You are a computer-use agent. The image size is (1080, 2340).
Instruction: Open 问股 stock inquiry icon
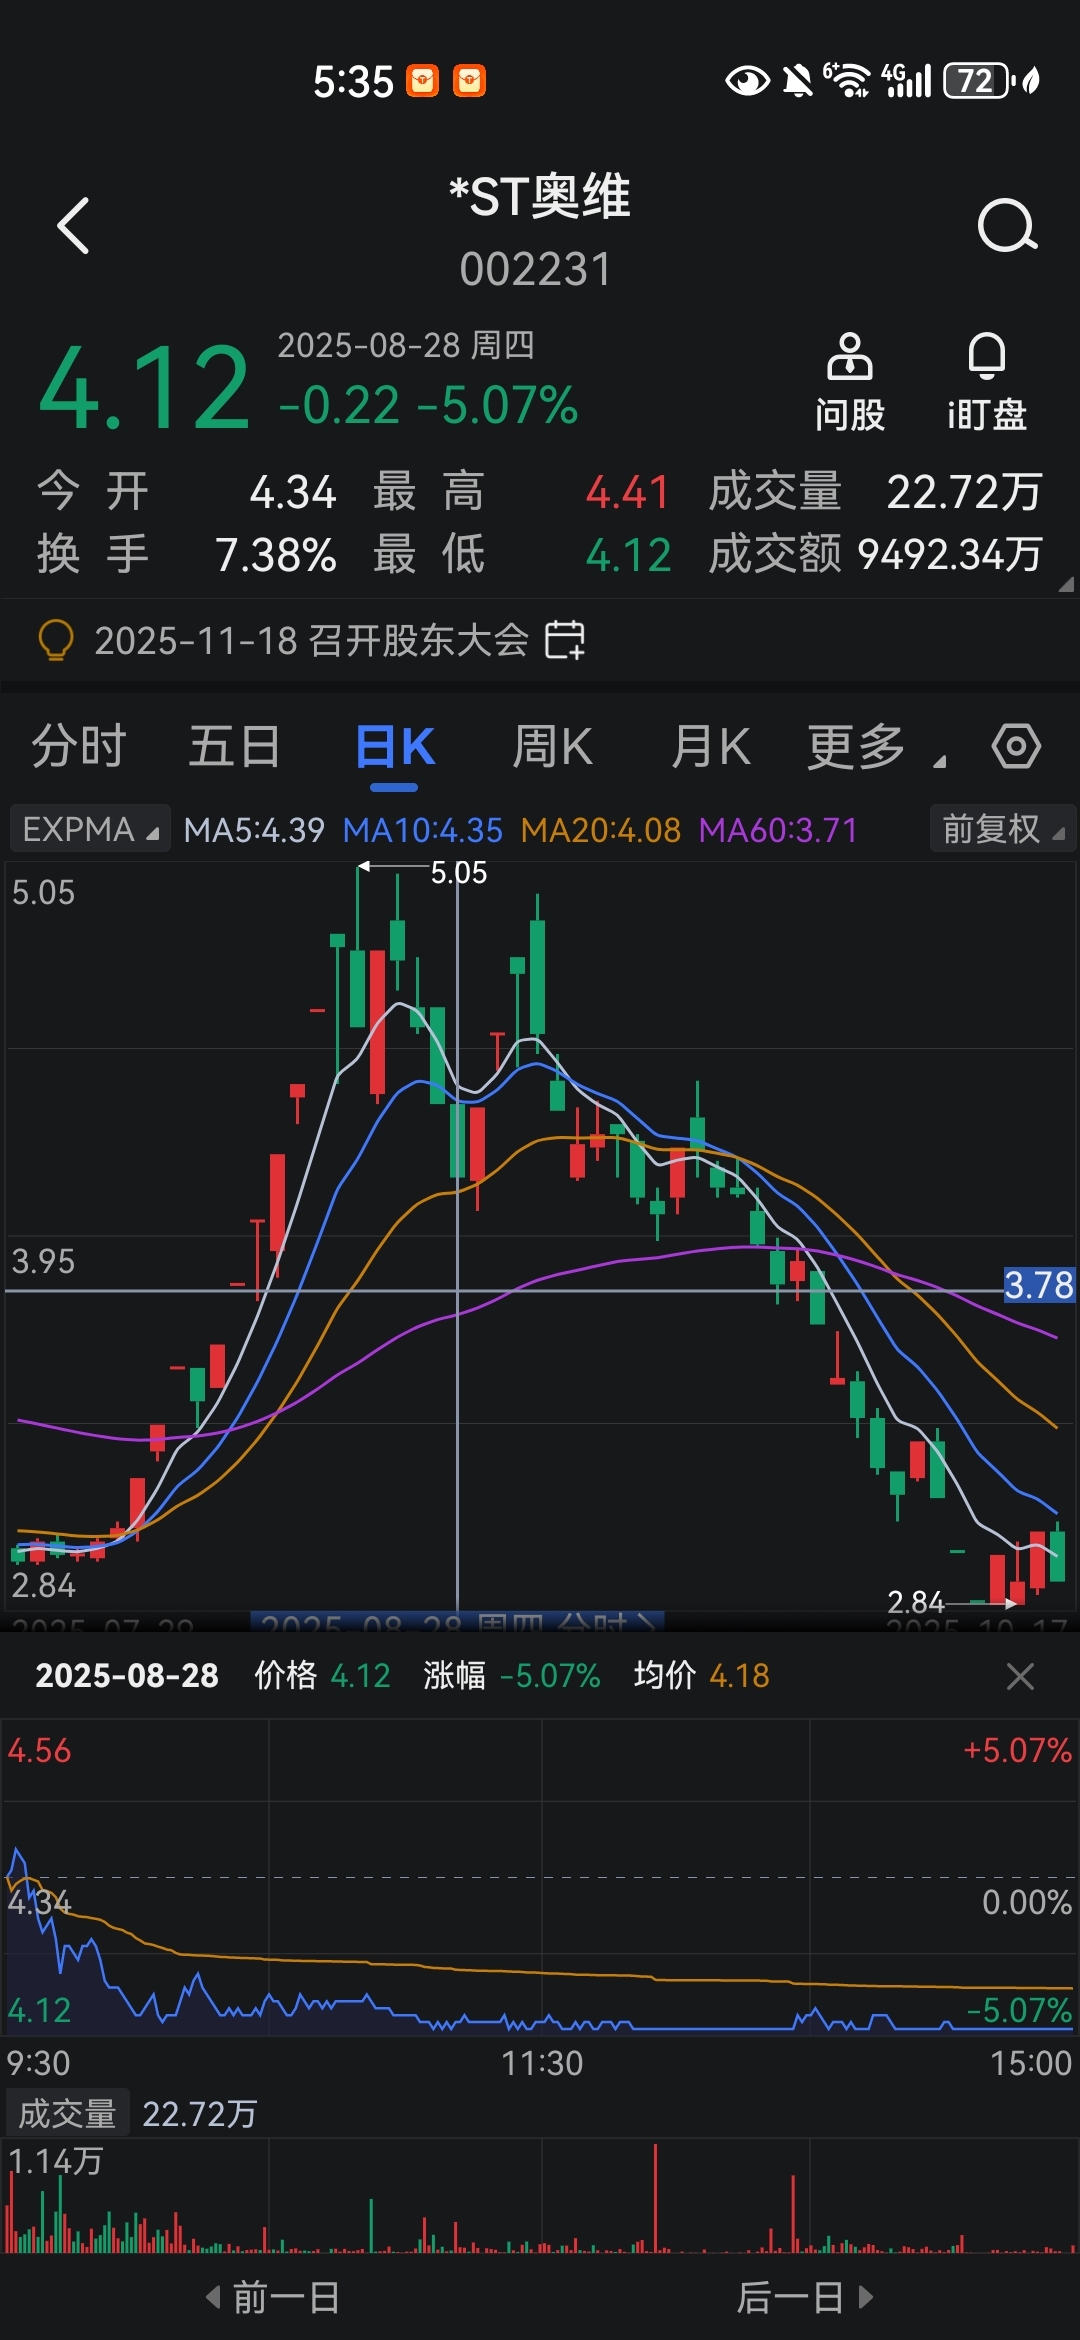(x=849, y=383)
